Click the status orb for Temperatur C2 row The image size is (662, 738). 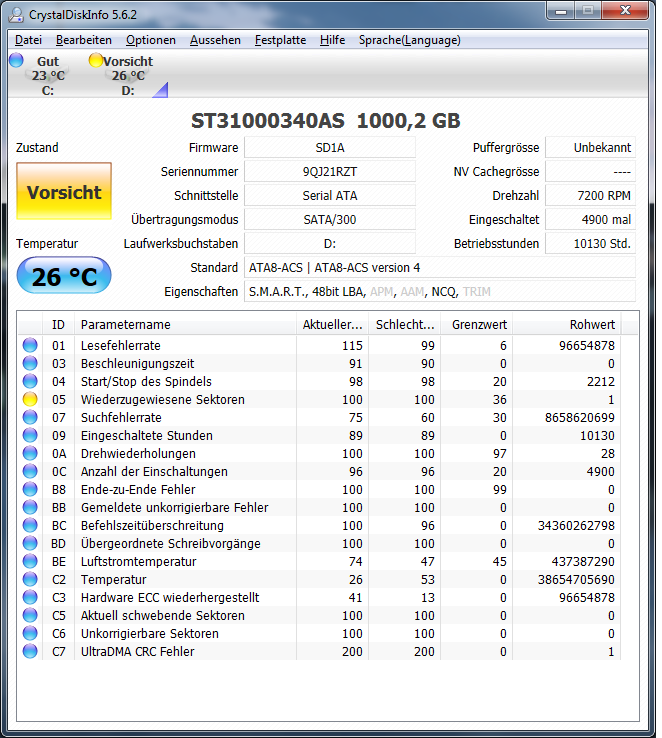point(30,579)
